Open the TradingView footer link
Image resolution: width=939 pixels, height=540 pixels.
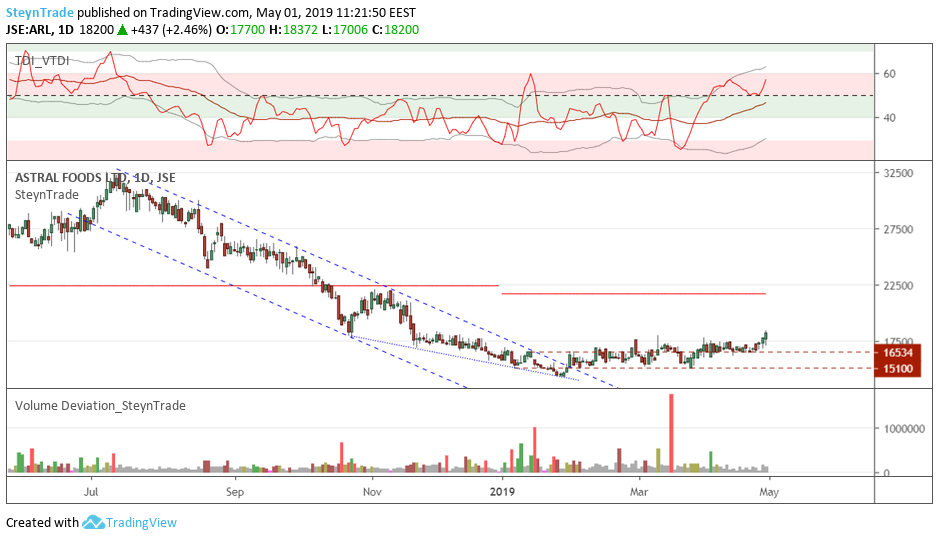[141, 523]
